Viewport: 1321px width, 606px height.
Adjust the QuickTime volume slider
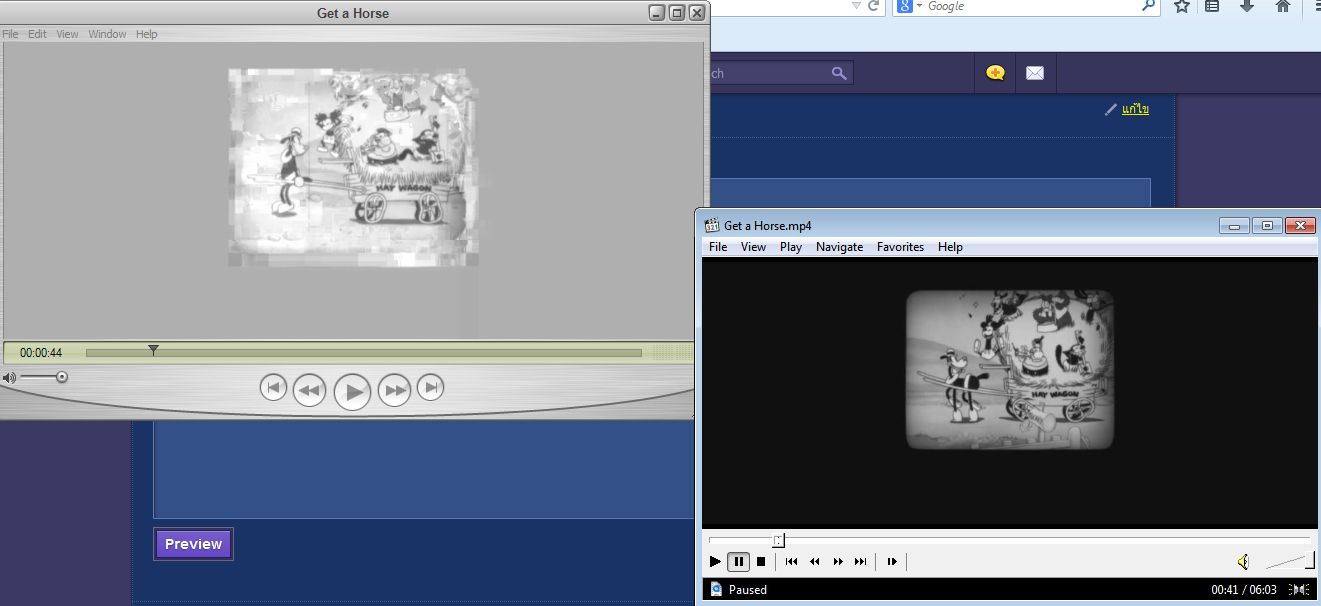[45, 377]
